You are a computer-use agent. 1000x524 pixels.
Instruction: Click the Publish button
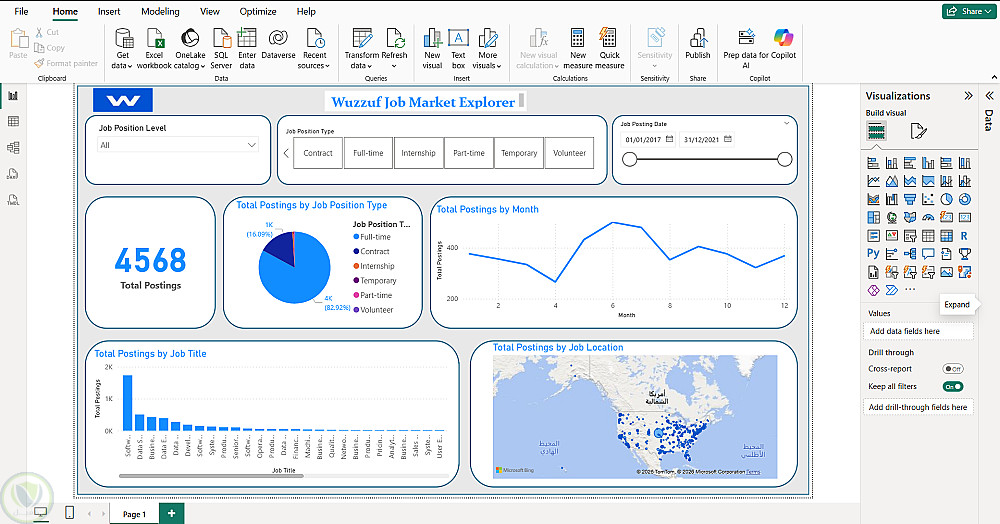point(698,45)
